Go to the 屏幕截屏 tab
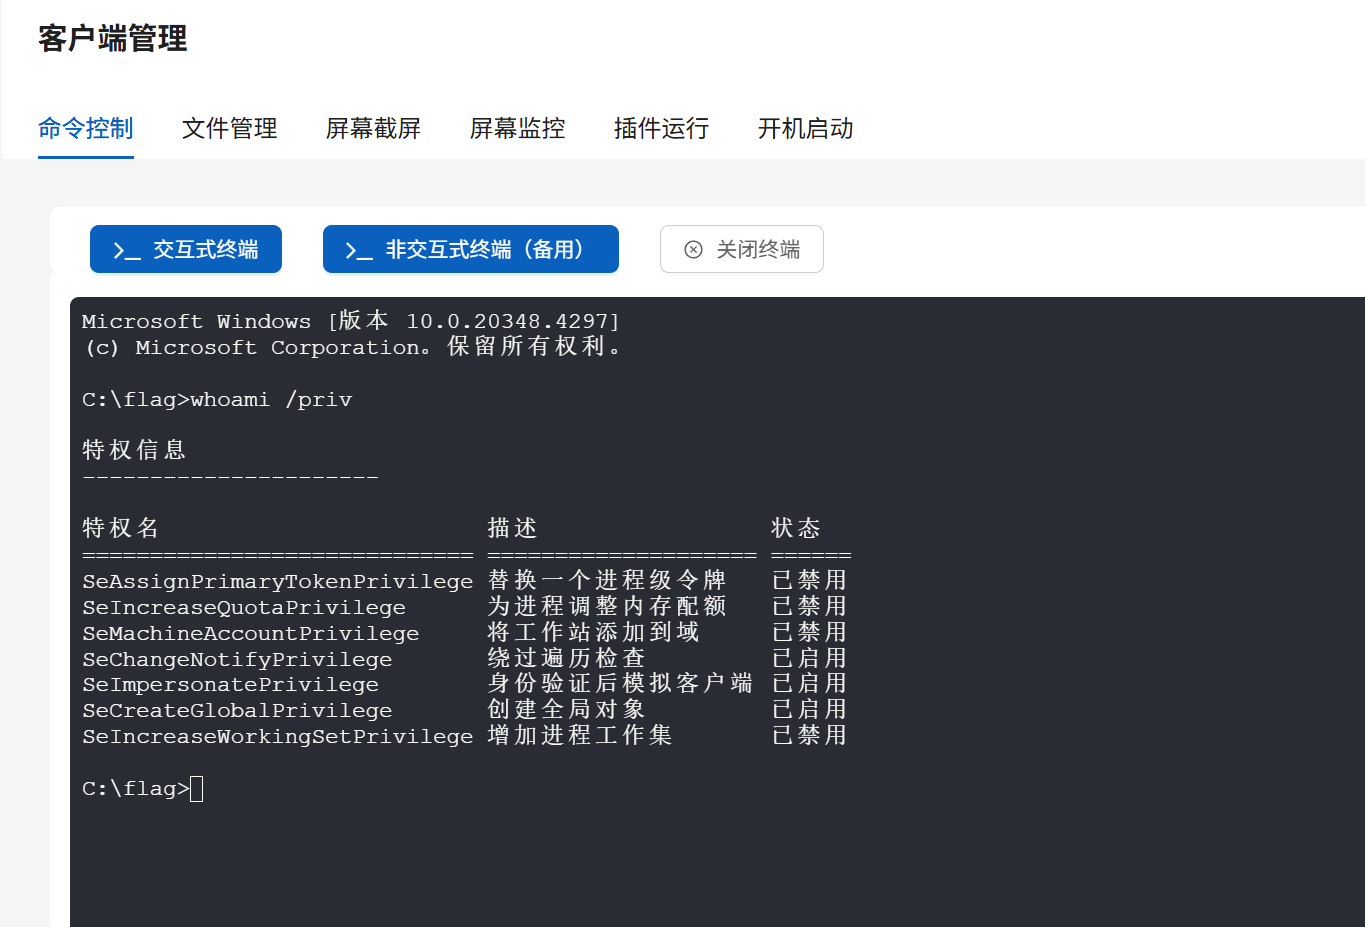1365x927 pixels. [x=374, y=129]
